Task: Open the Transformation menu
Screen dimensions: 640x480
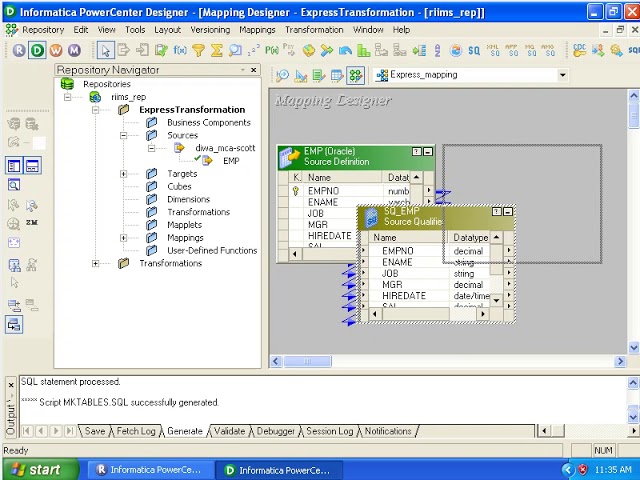Action: 314,30
